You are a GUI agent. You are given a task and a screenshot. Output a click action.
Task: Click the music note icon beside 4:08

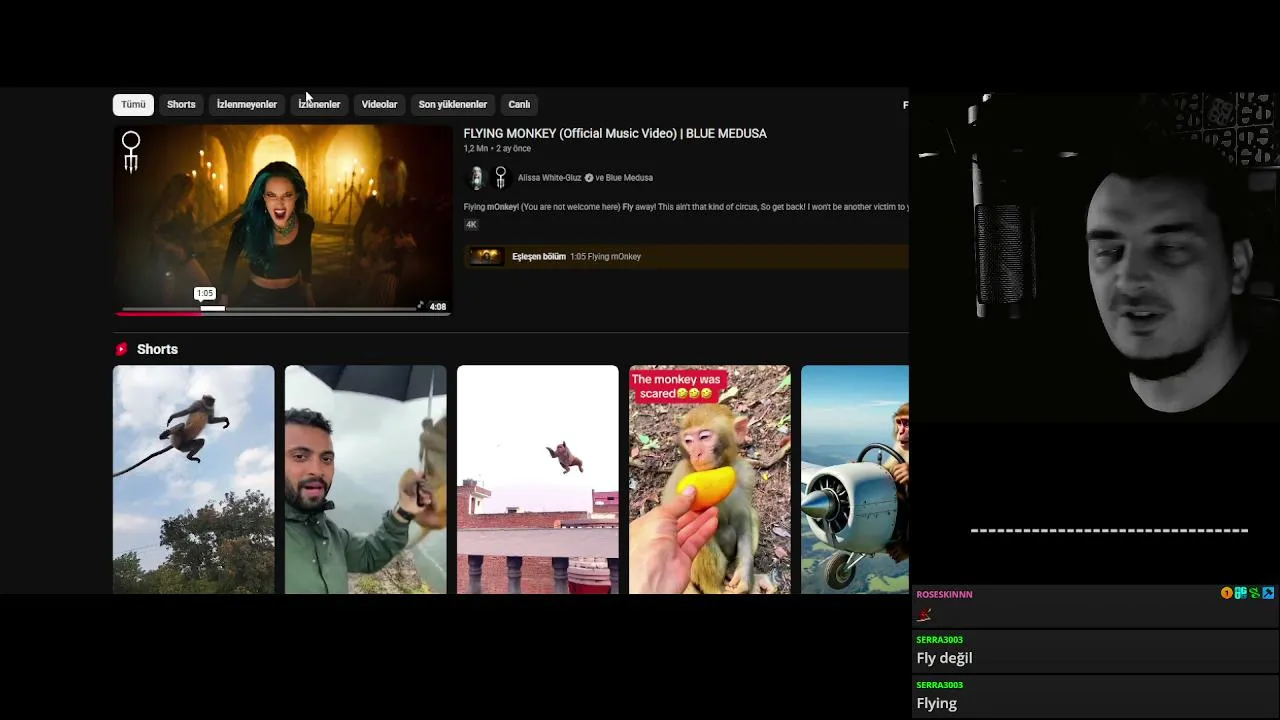(x=421, y=306)
